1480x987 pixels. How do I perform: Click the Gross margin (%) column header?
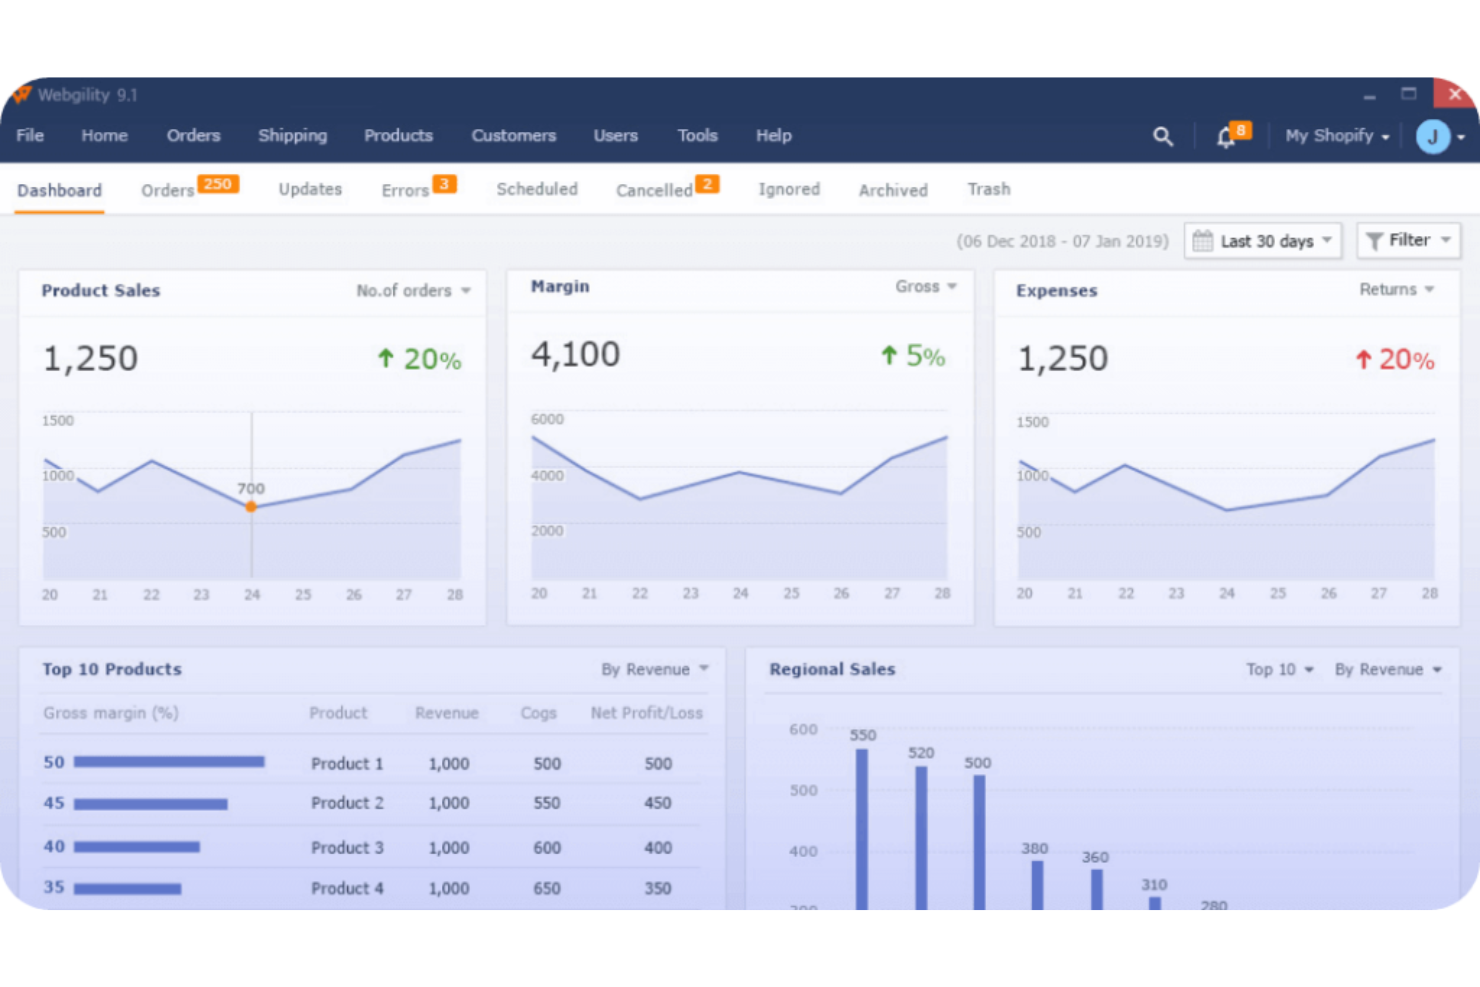click(111, 713)
